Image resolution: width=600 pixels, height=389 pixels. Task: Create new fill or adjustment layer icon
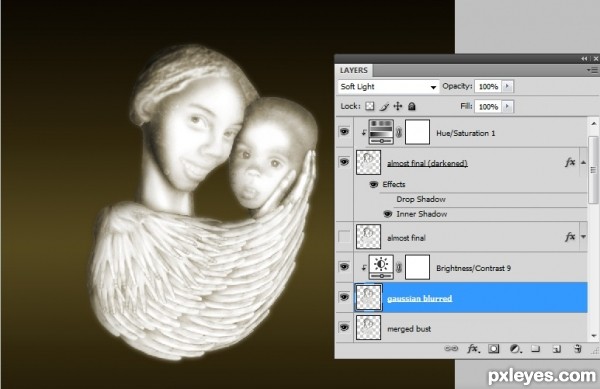tap(515, 348)
